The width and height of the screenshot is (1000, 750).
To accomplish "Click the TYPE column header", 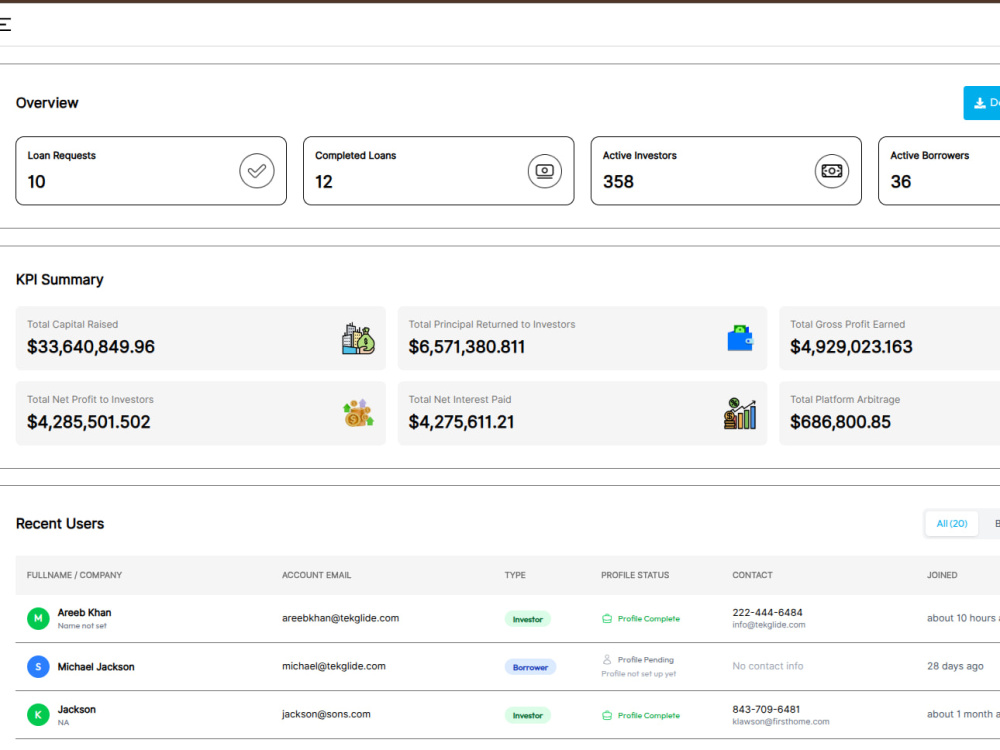I will (x=515, y=575).
